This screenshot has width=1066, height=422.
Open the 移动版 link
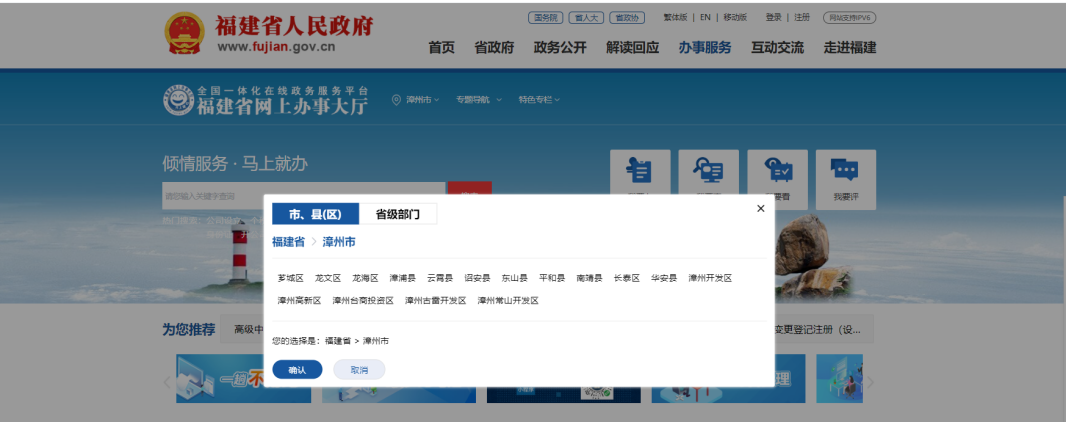[x=735, y=18]
